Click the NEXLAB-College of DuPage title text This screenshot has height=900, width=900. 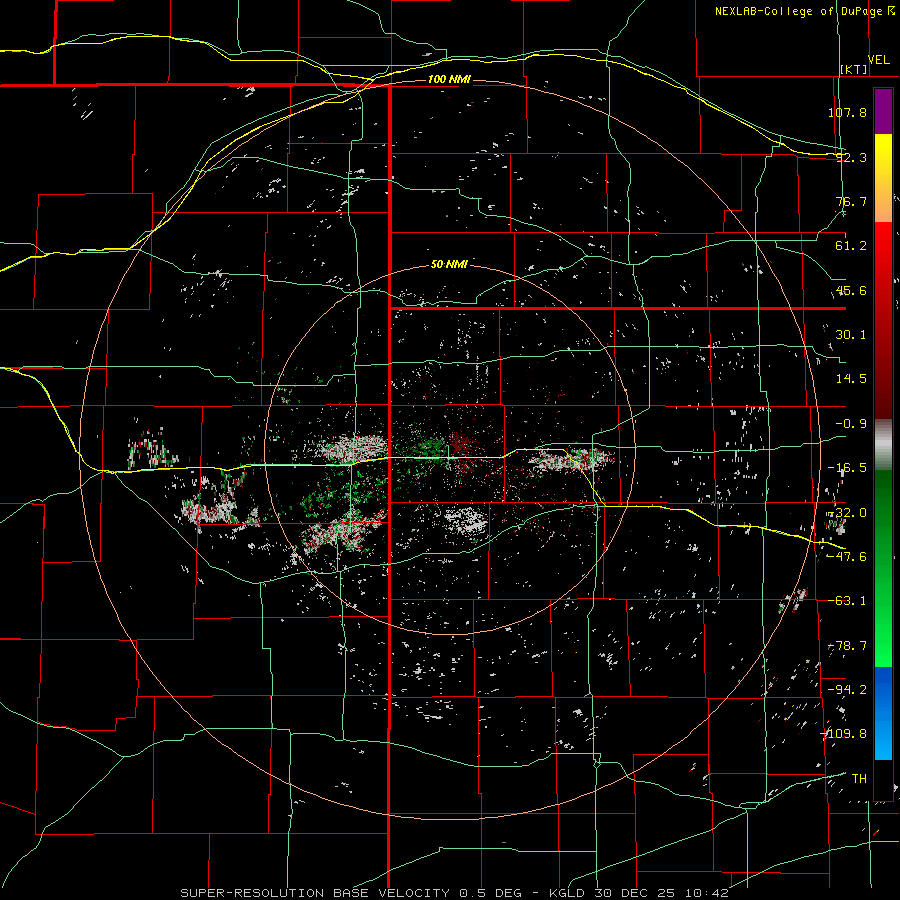(x=798, y=11)
